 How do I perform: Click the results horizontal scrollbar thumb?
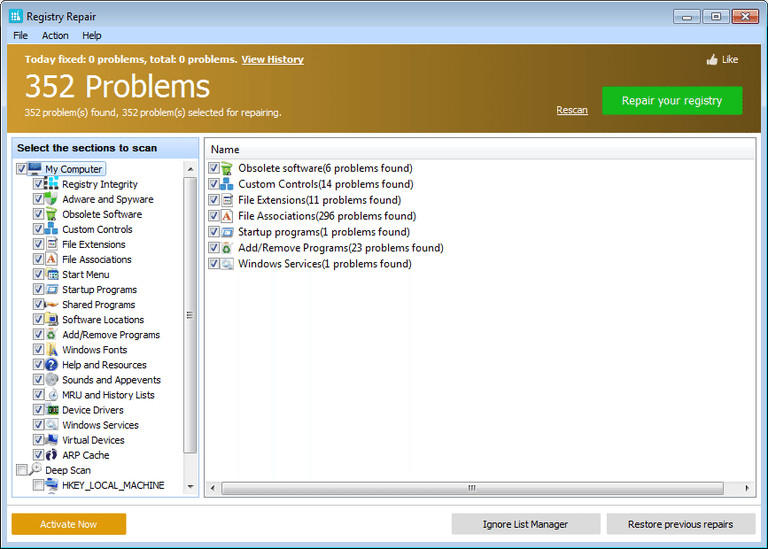(472, 488)
